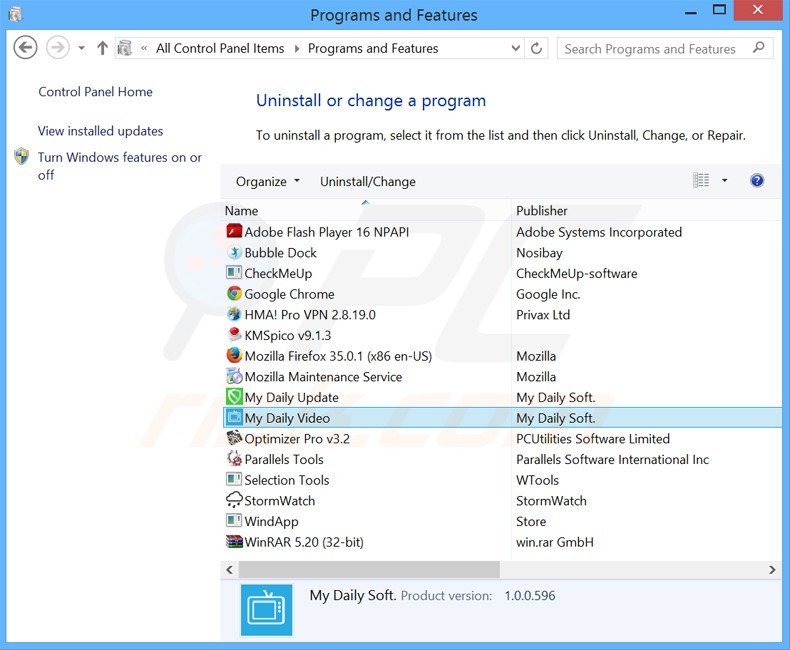Click the Nosibay publisher cell
The height and width of the screenshot is (650, 790).
pyautogui.click(x=539, y=253)
